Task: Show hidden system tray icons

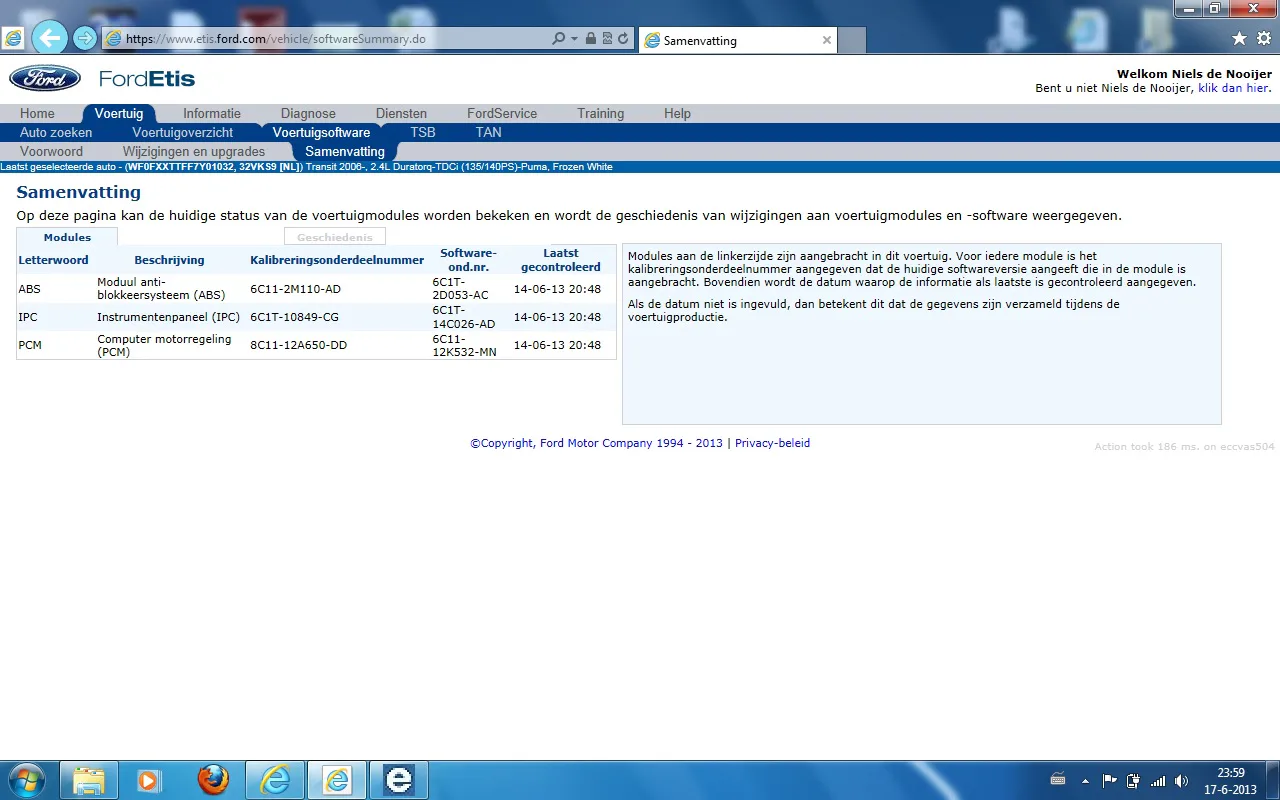Action: click(1085, 780)
